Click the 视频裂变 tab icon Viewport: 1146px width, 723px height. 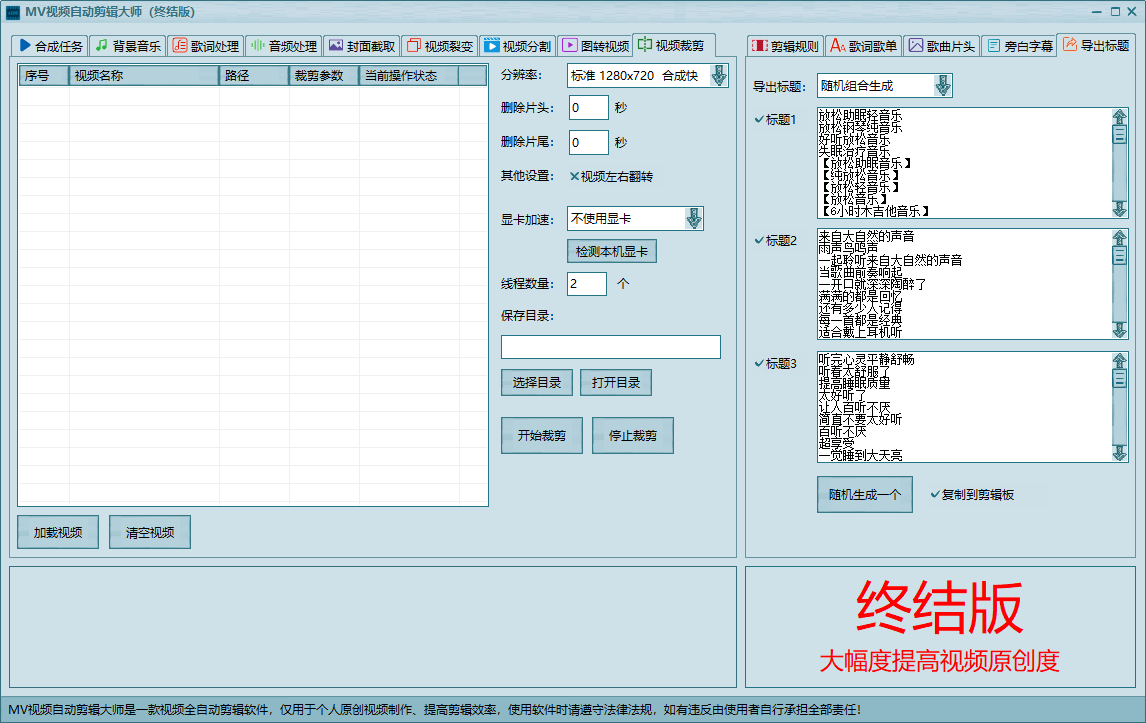pyautogui.click(x=413, y=46)
